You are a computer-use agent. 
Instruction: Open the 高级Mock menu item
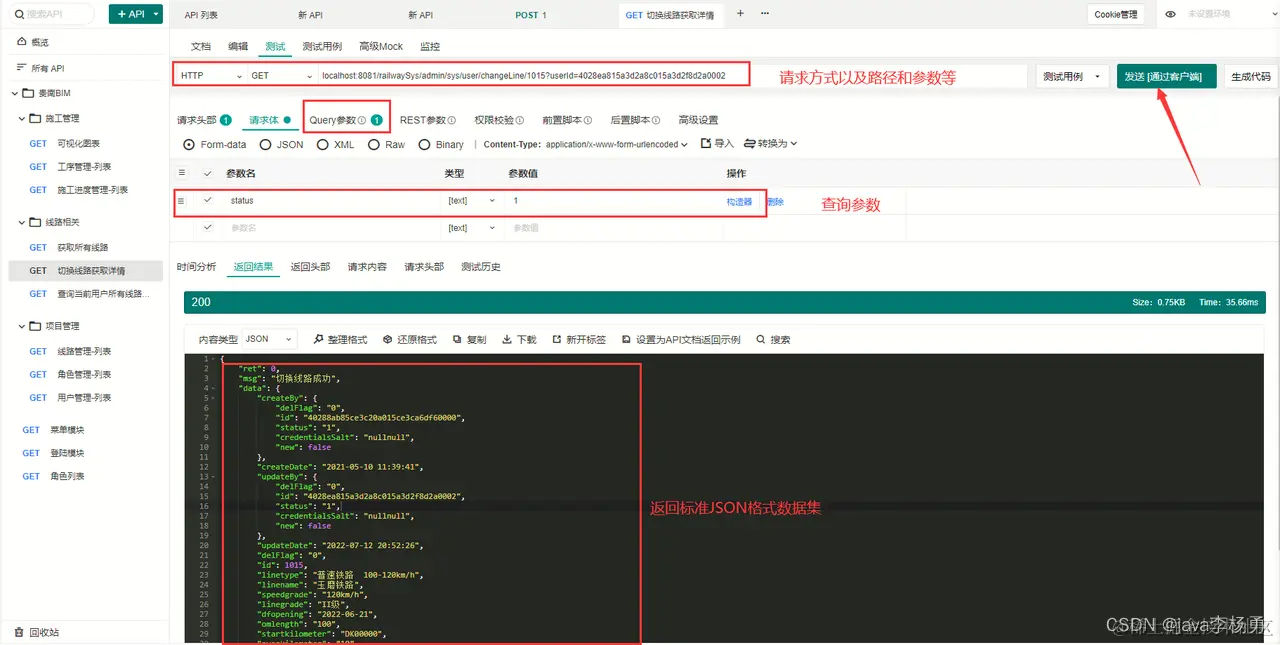click(x=380, y=46)
